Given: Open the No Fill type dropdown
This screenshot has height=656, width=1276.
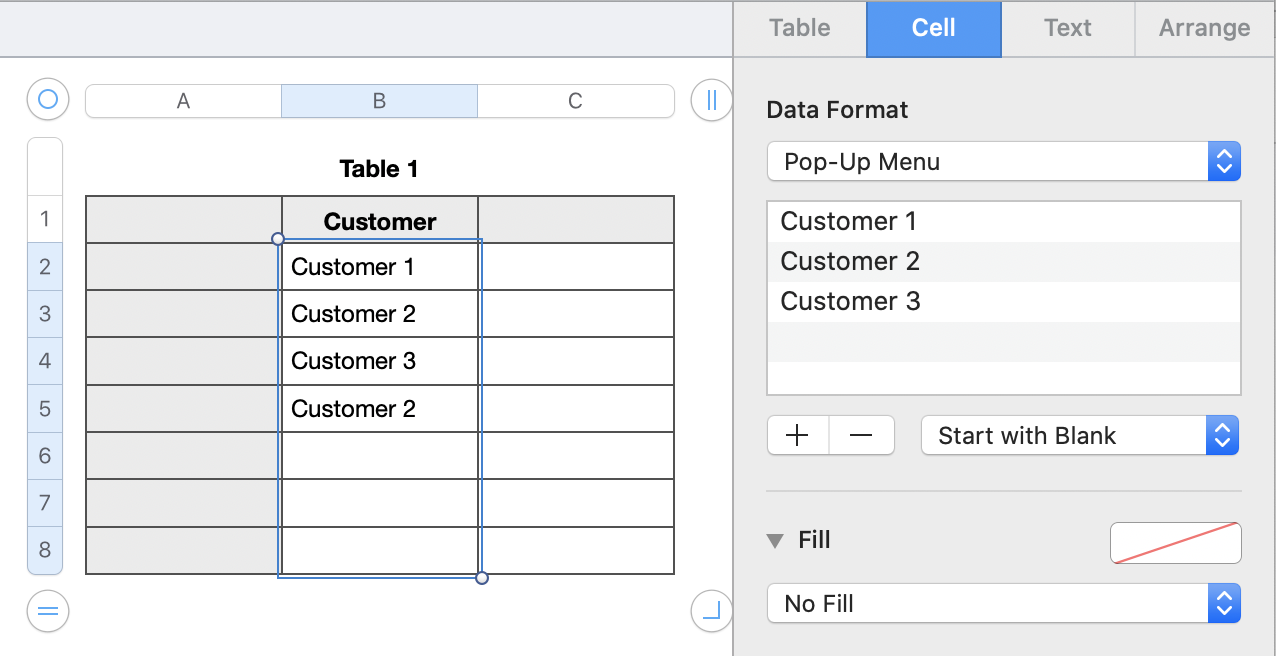Looking at the screenshot, I should click(x=1003, y=604).
